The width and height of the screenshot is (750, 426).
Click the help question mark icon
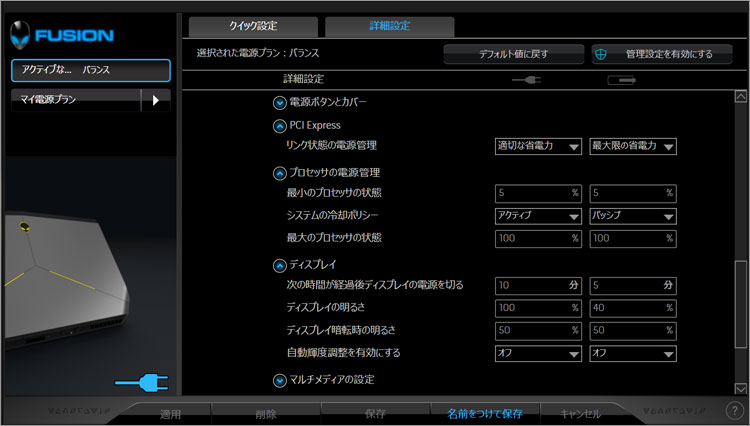[x=734, y=410]
